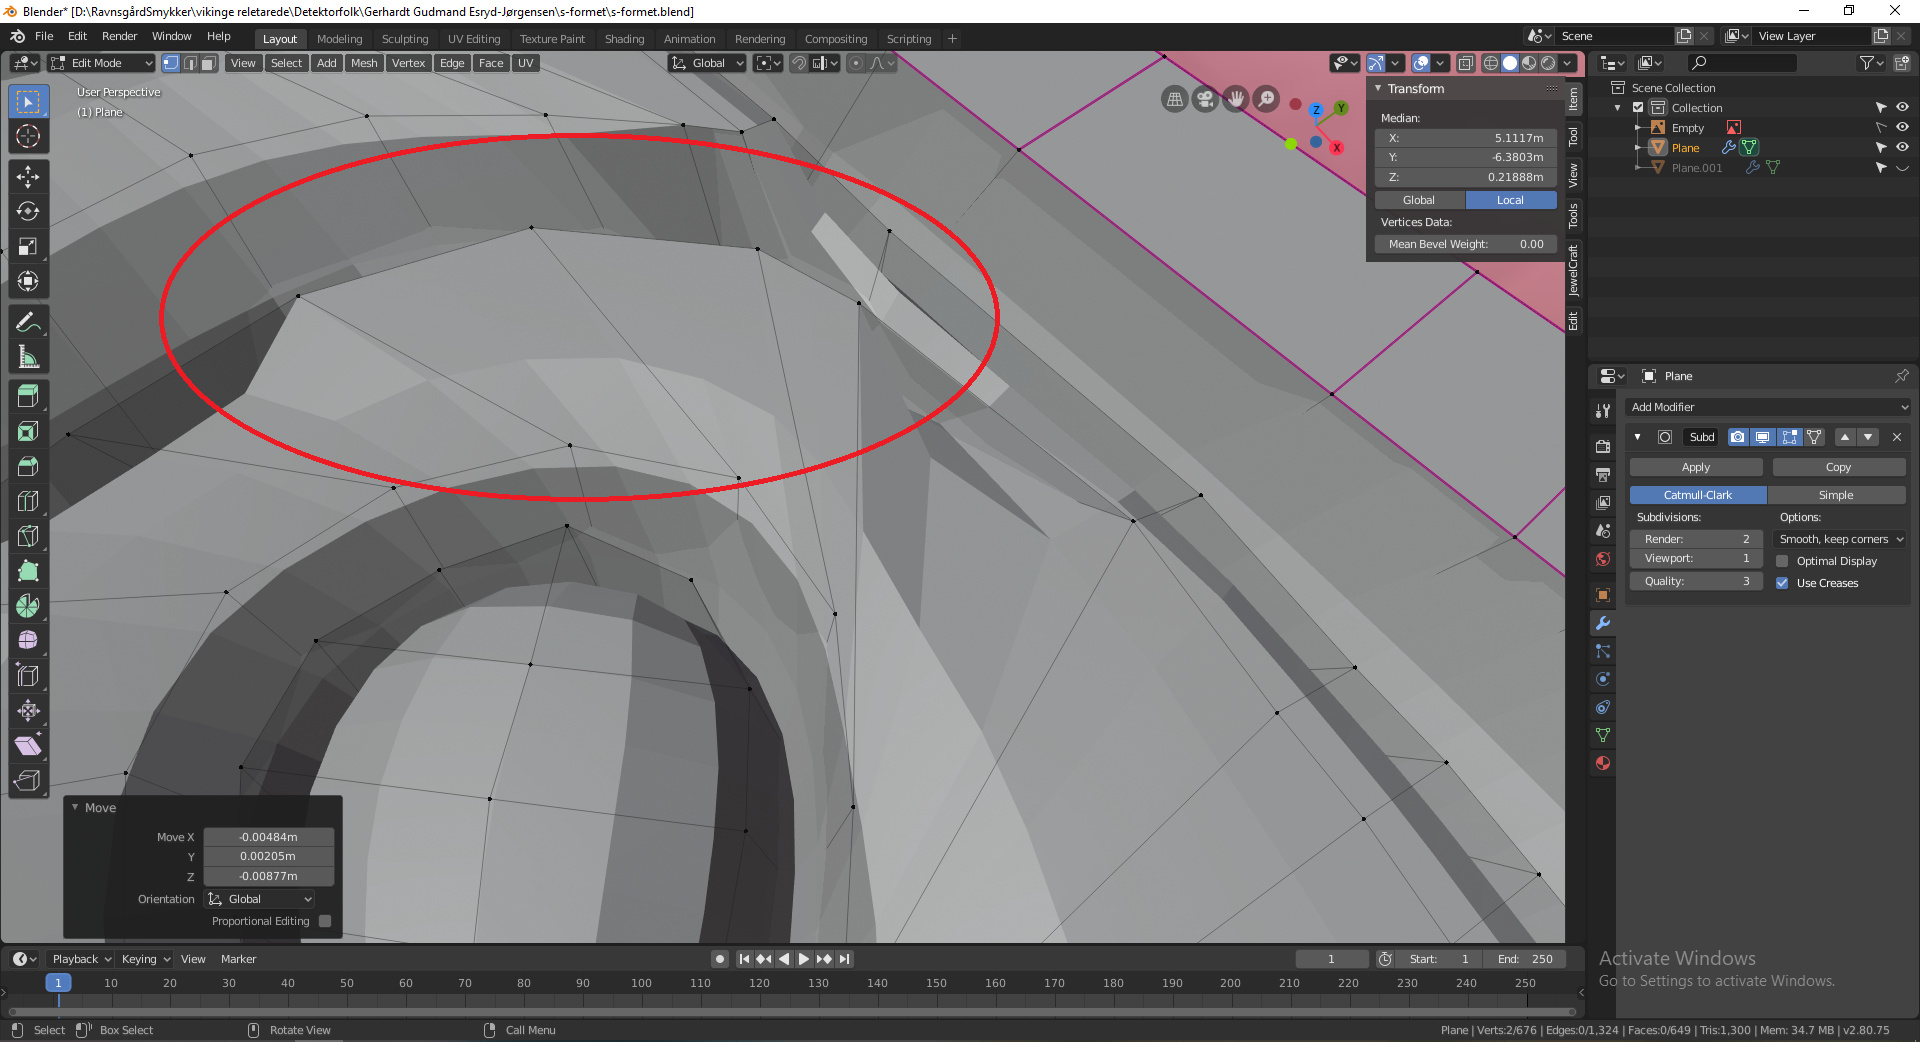Viewport: 1920px width, 1042px height.
Task: Uncheck Use Creases option
Action: 1782,583
